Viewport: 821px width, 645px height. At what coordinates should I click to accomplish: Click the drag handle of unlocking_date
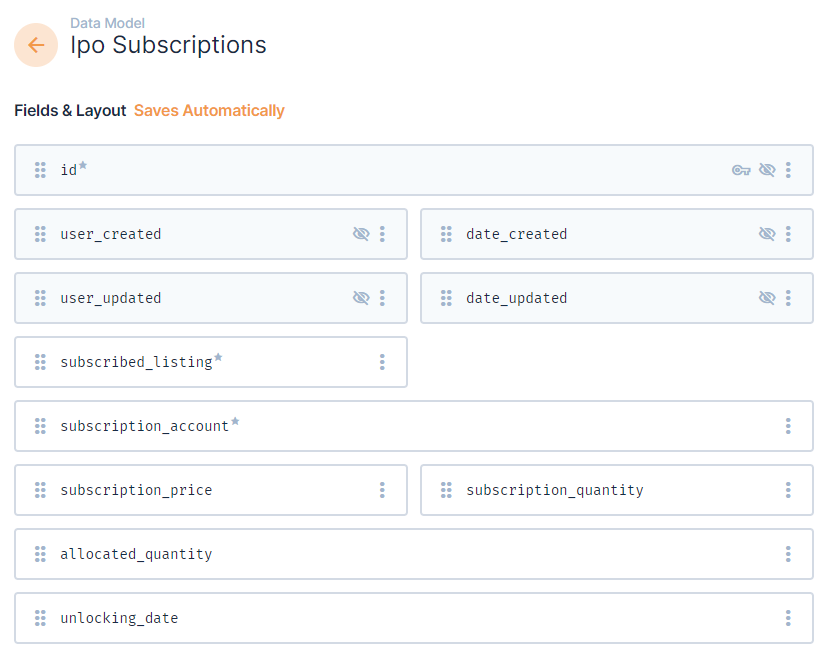pyautogui.click(x=39, y=618)
